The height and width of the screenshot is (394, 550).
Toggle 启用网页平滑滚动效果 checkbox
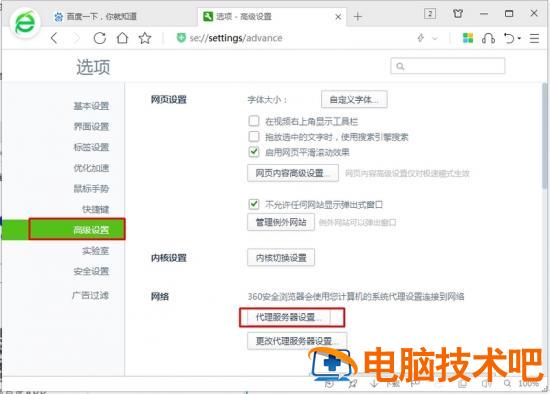254,152
